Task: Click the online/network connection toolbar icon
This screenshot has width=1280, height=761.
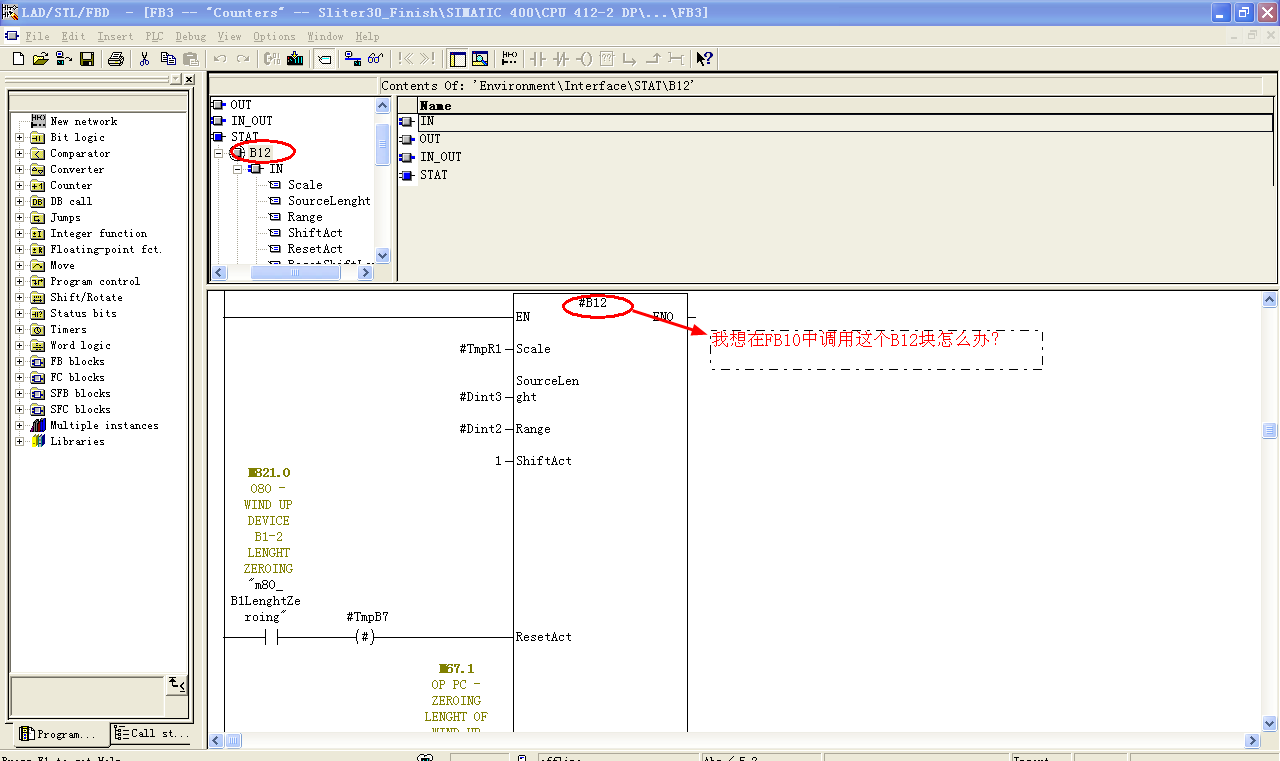Action: [352, 59]
